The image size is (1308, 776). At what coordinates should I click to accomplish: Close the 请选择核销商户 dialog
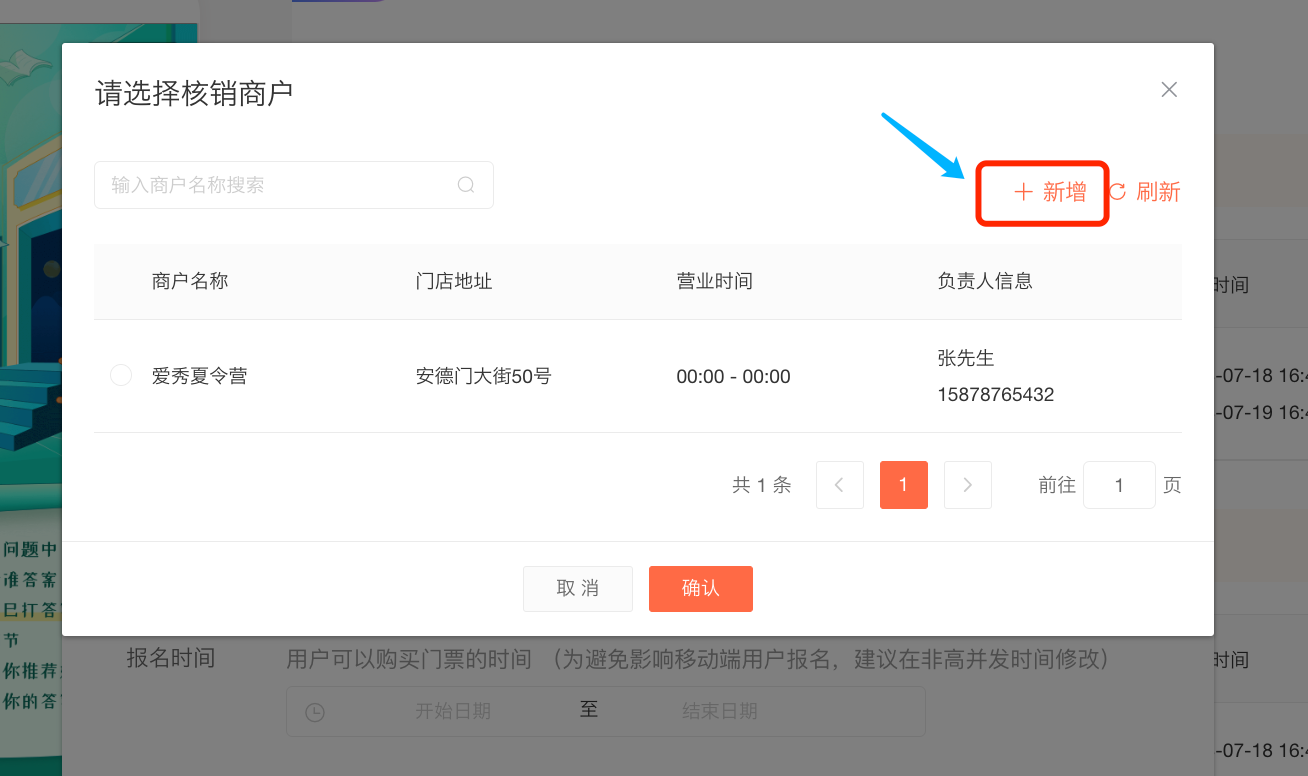click(1168, 90)
